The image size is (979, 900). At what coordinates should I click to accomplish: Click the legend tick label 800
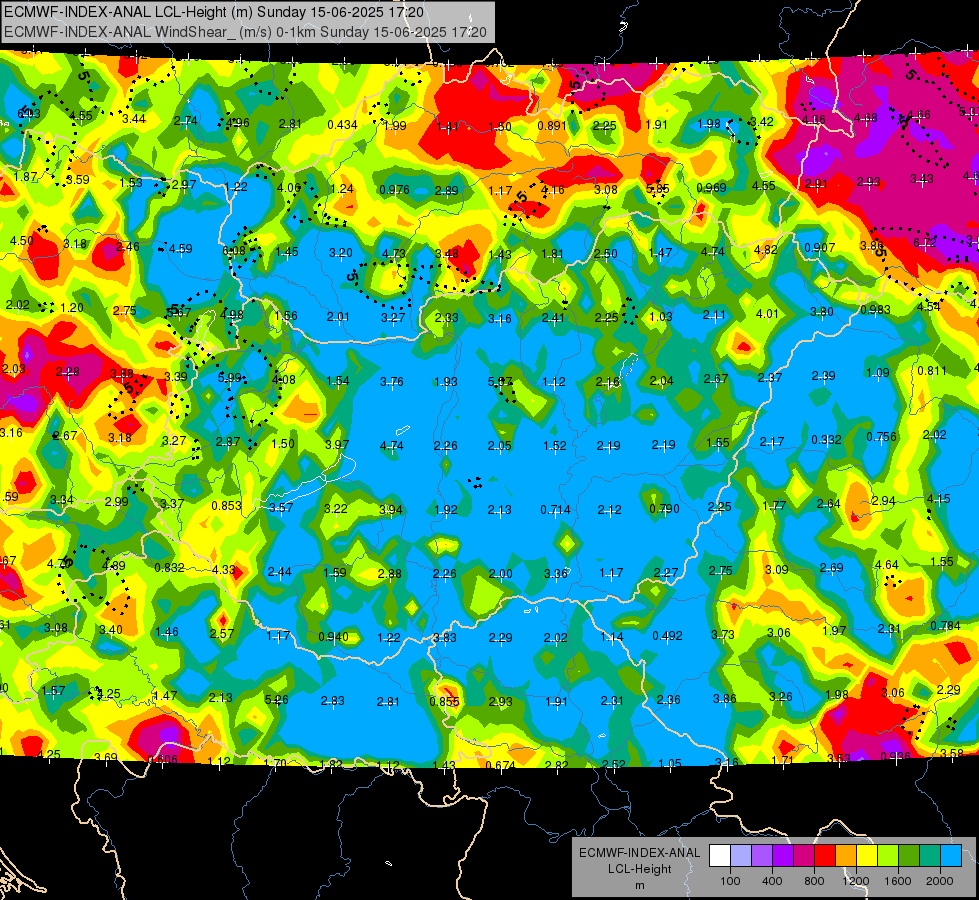pyautogui.click(x=814, y=881)
